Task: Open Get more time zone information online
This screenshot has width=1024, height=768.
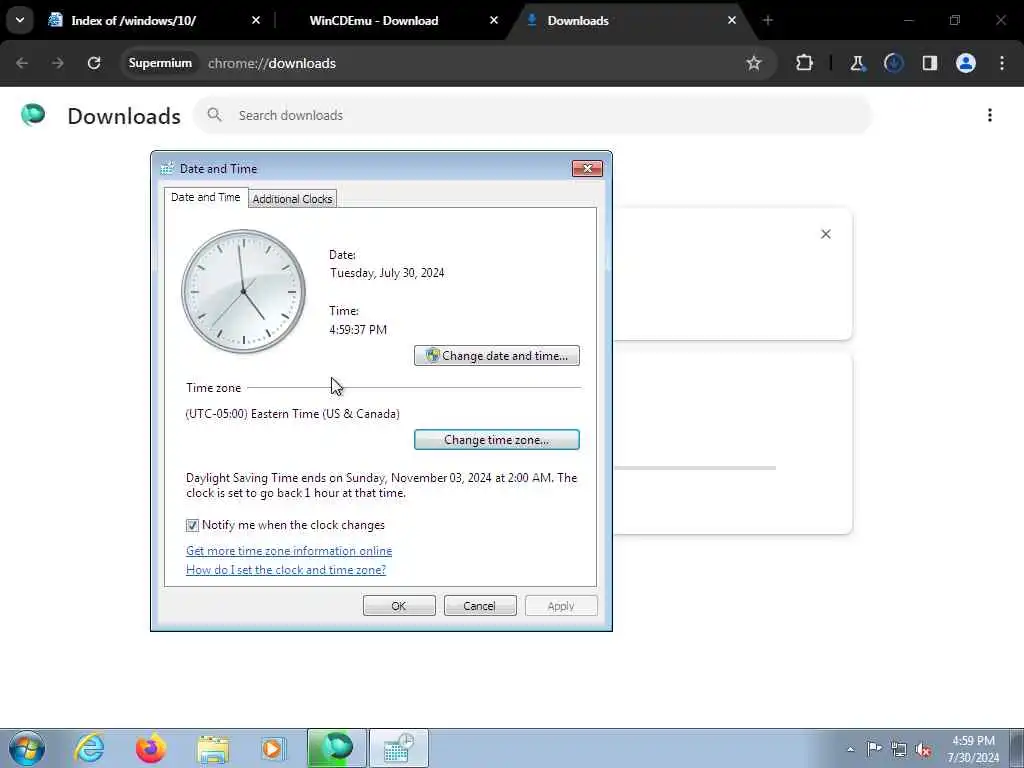Action: coord(289,551)
